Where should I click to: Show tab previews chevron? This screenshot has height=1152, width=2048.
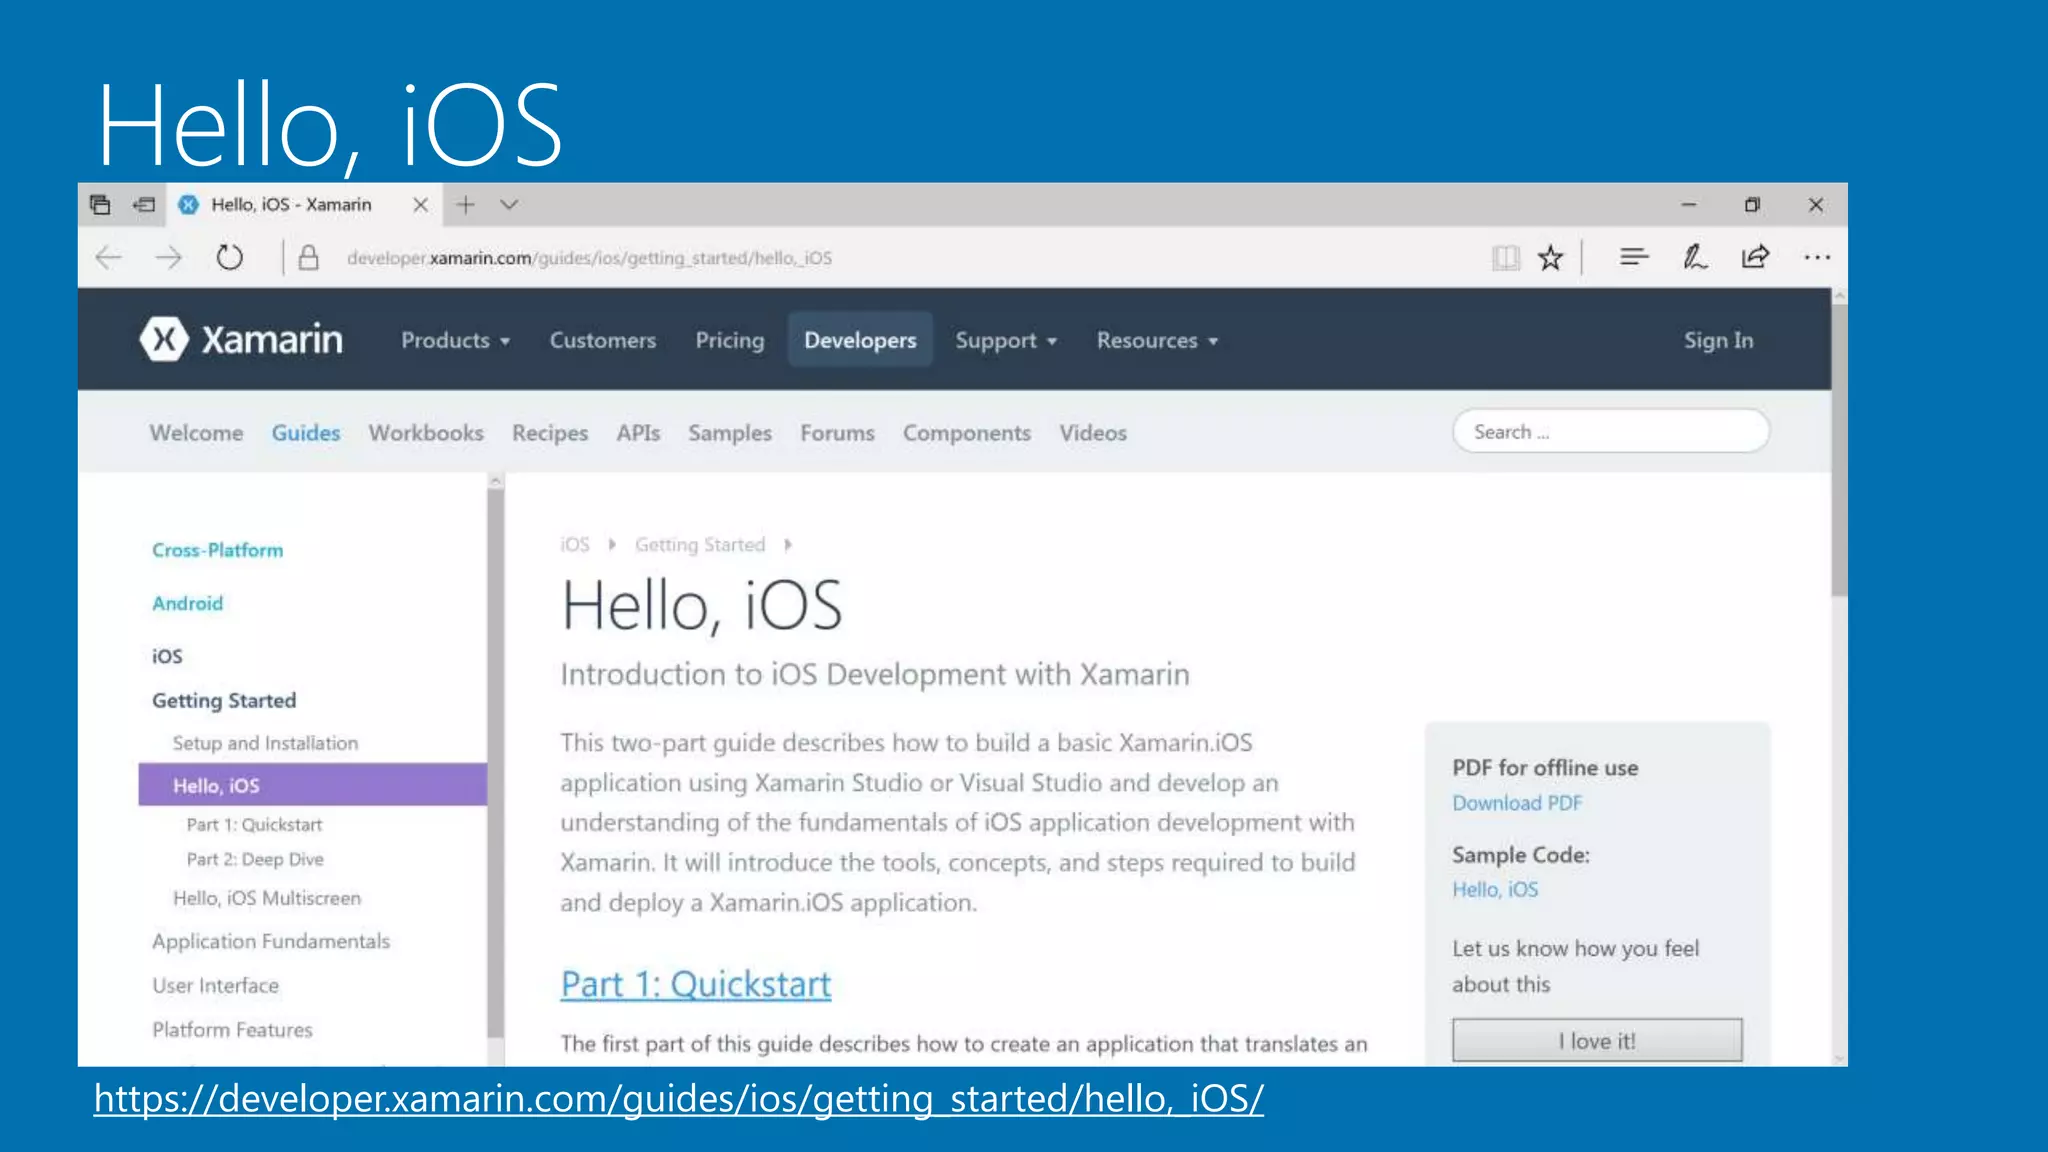click(x=509, y=205)
